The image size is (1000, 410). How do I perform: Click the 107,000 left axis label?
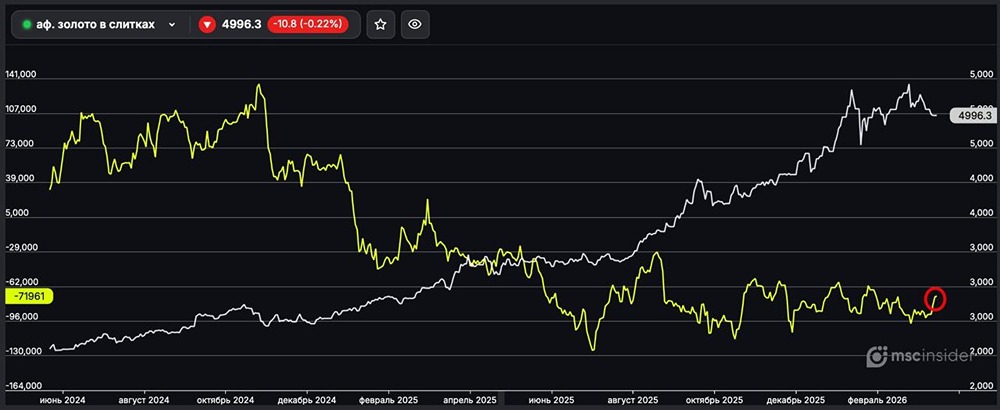pyautogui.click(x=21, y=110)
